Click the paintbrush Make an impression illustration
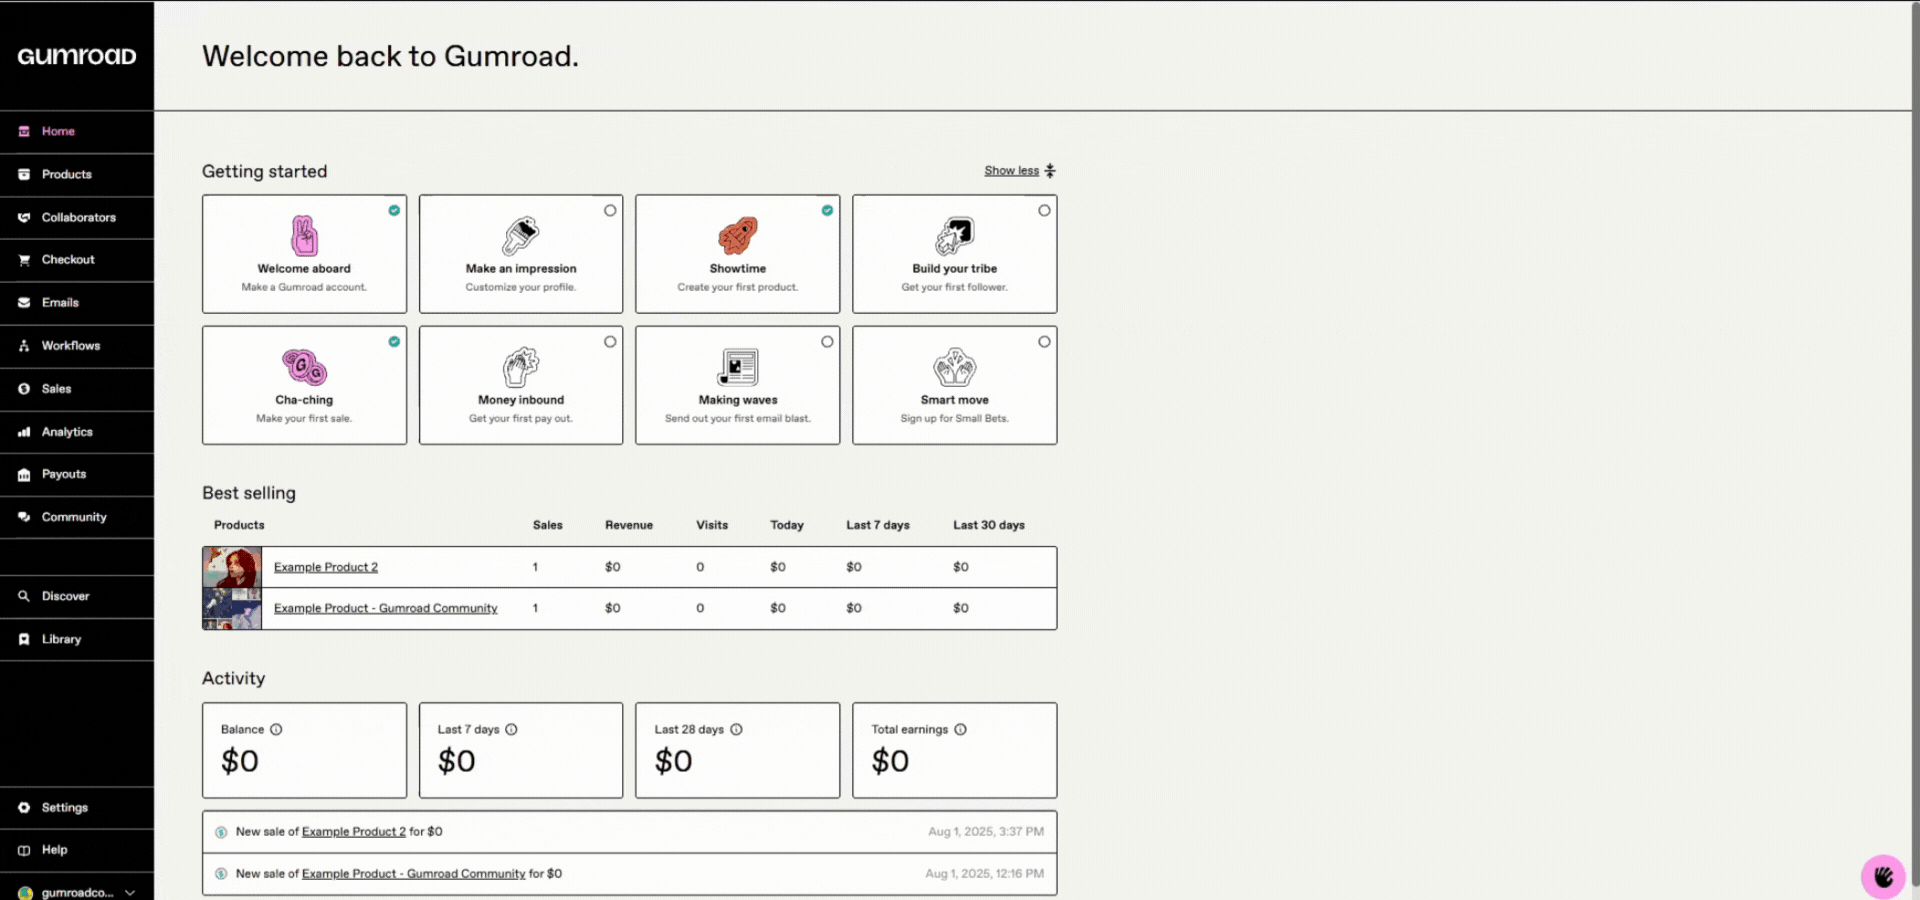1920x900 pixels. click(520, 236)
